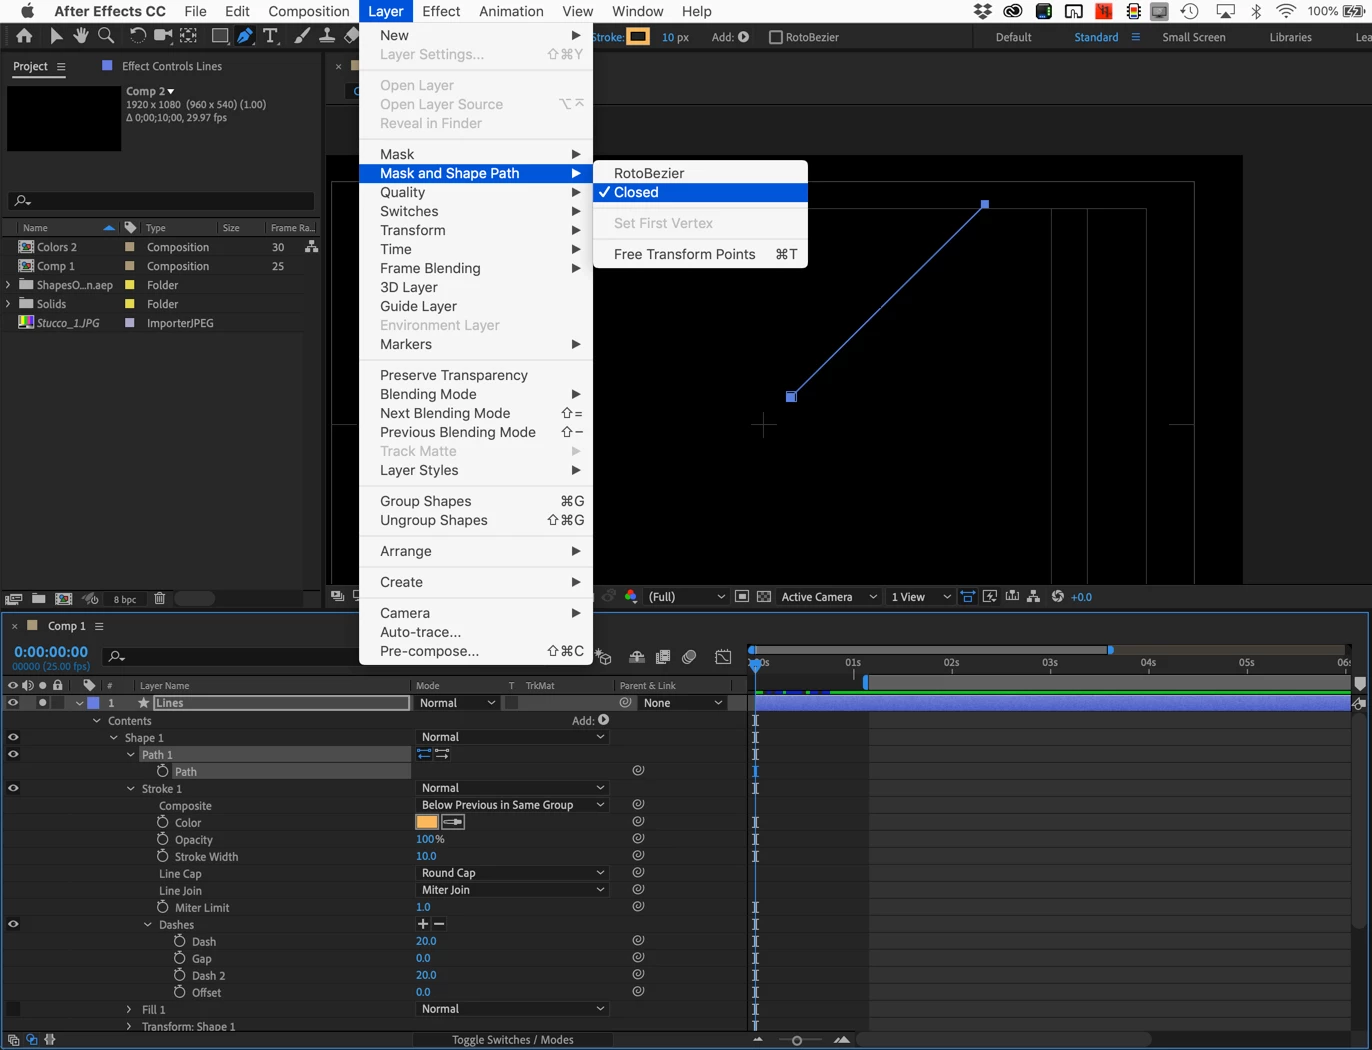
Task: Toggle visibility eye for Dashes
Action: [13, 924]
